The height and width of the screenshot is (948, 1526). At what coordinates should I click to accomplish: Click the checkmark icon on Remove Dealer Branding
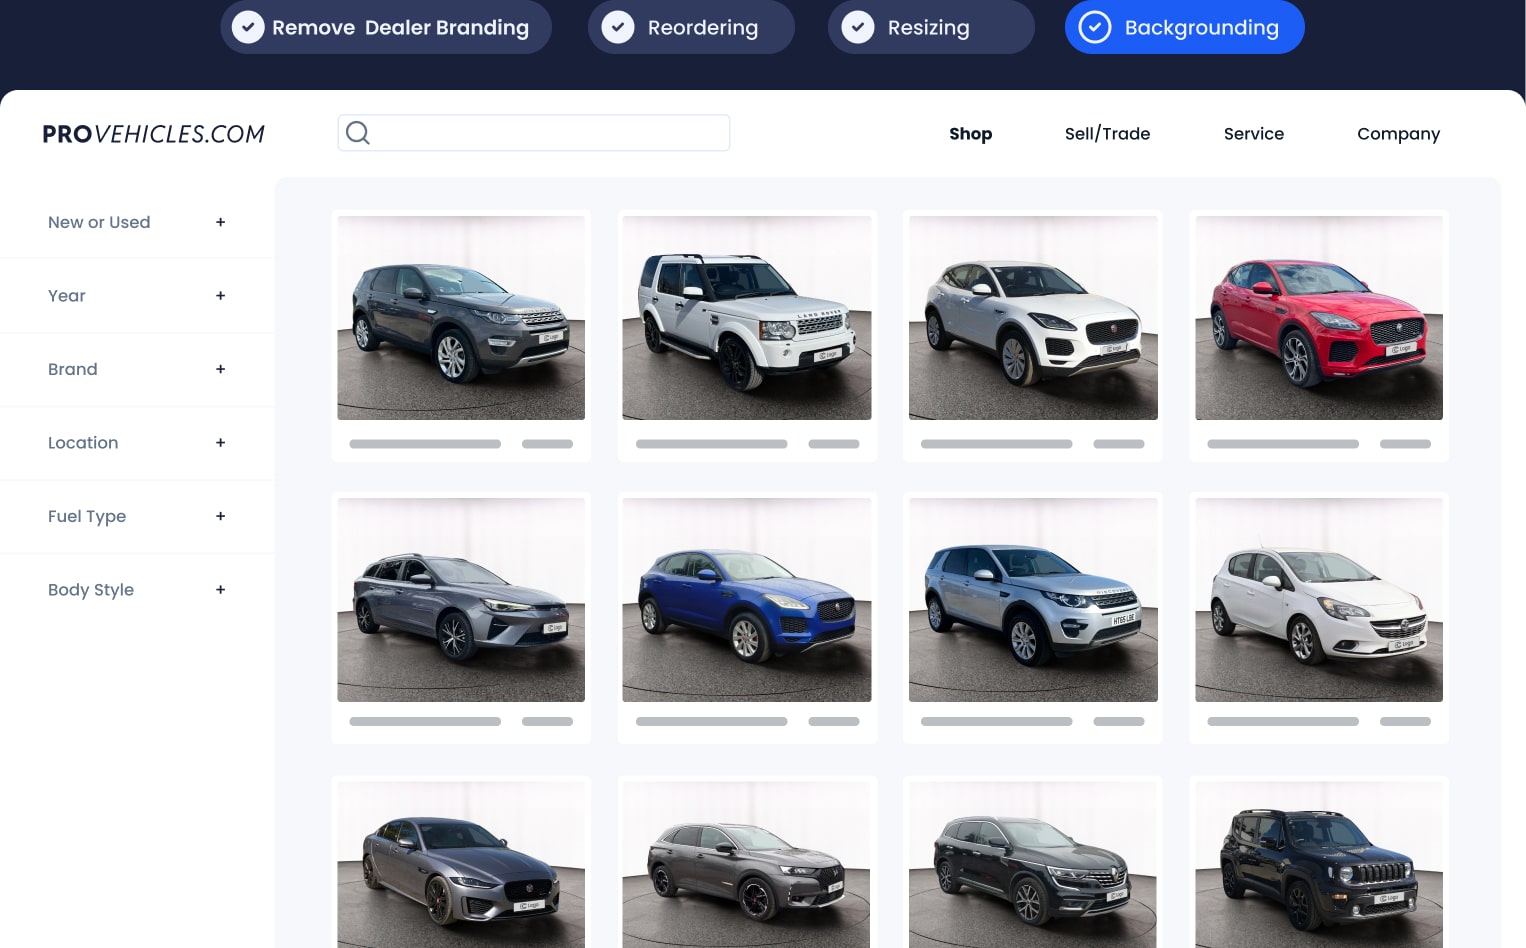(x=248, y=27)
